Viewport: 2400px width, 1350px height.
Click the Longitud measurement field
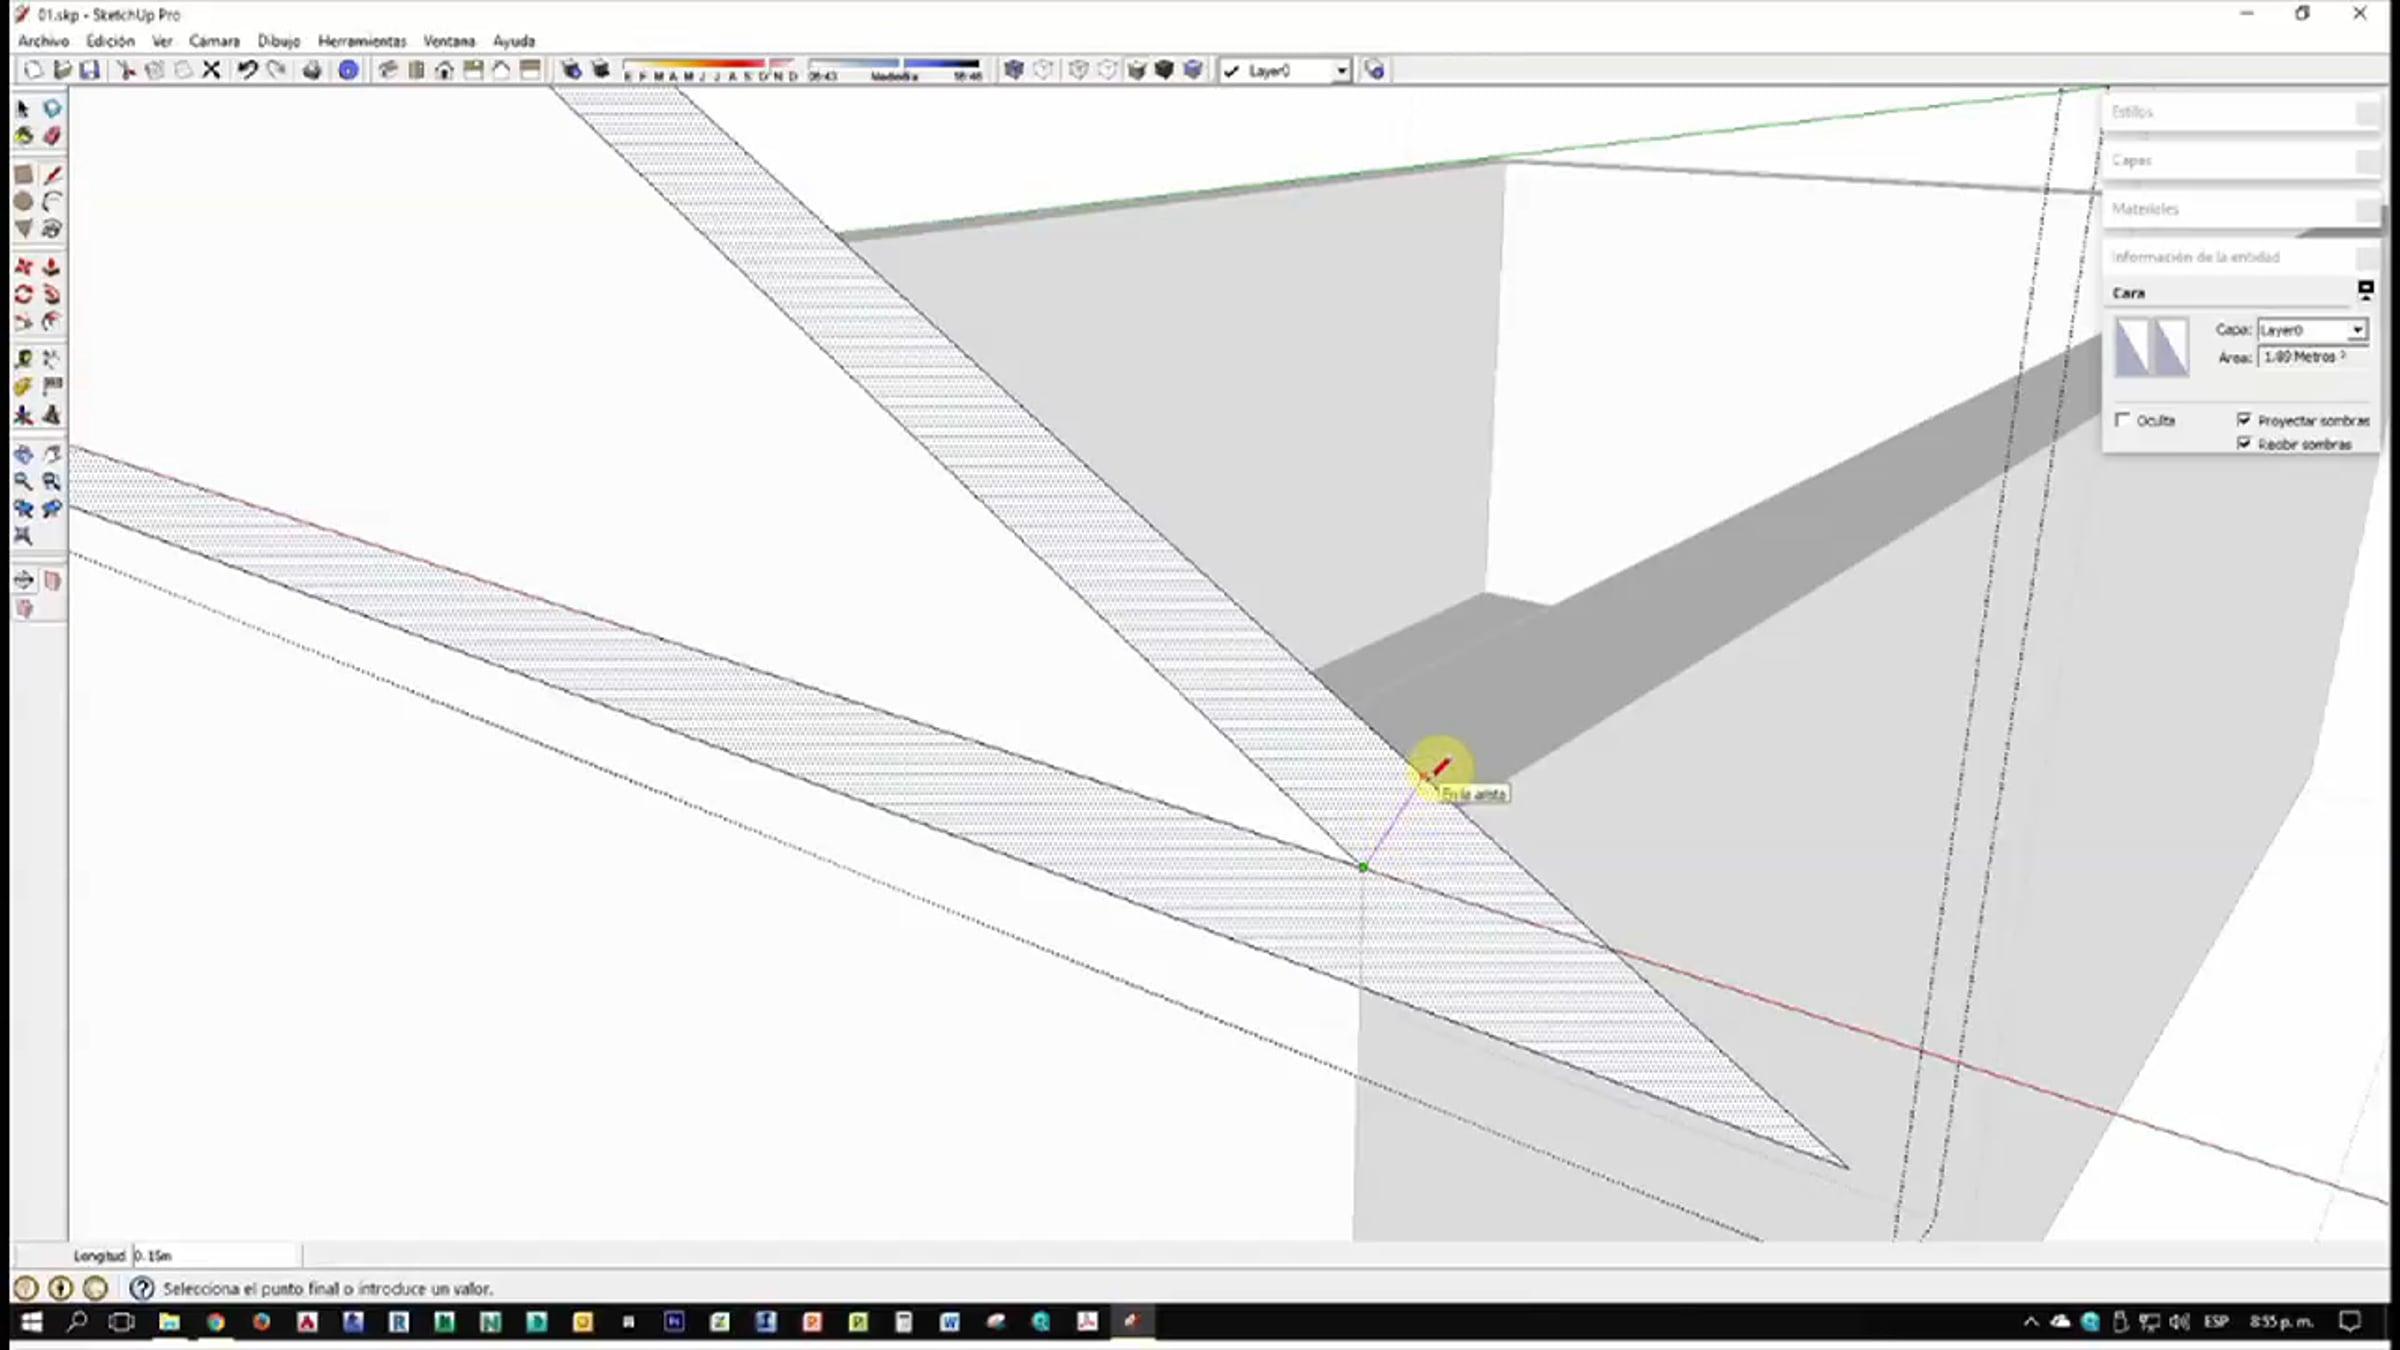[215, 1255]
